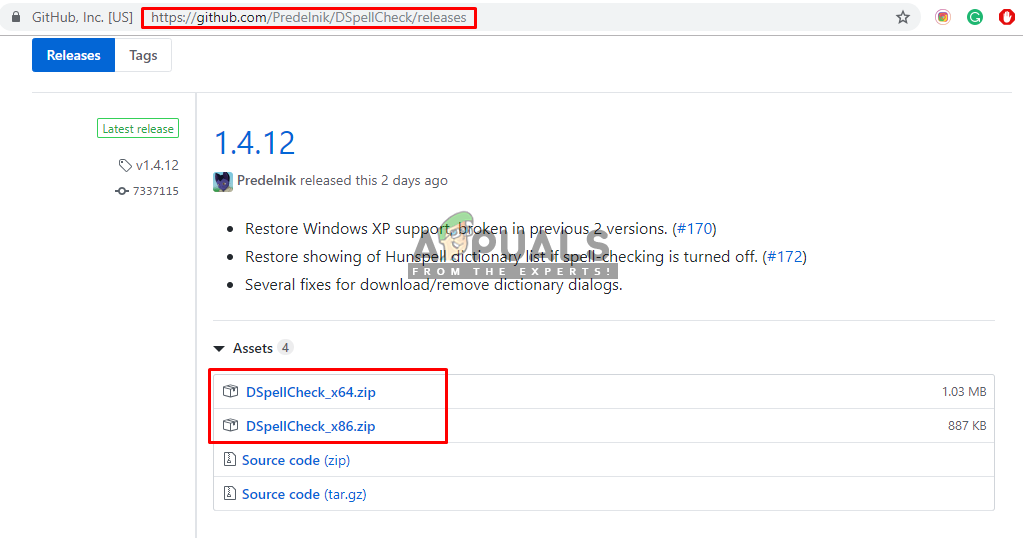The image size is (1023, 538).
Task: Download Source code (zip)
Action: 296,460
